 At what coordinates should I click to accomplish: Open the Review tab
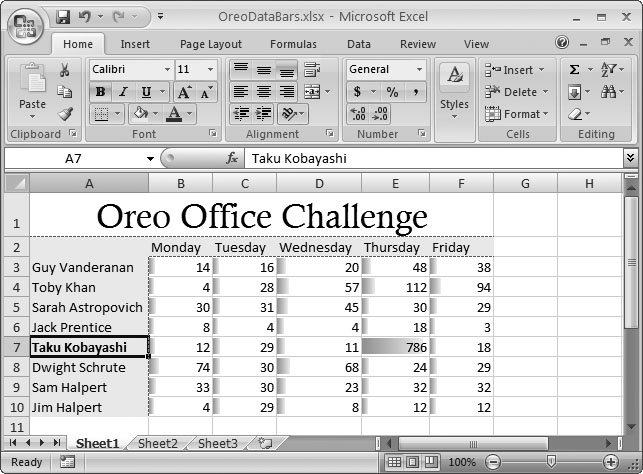coord(418,44)
